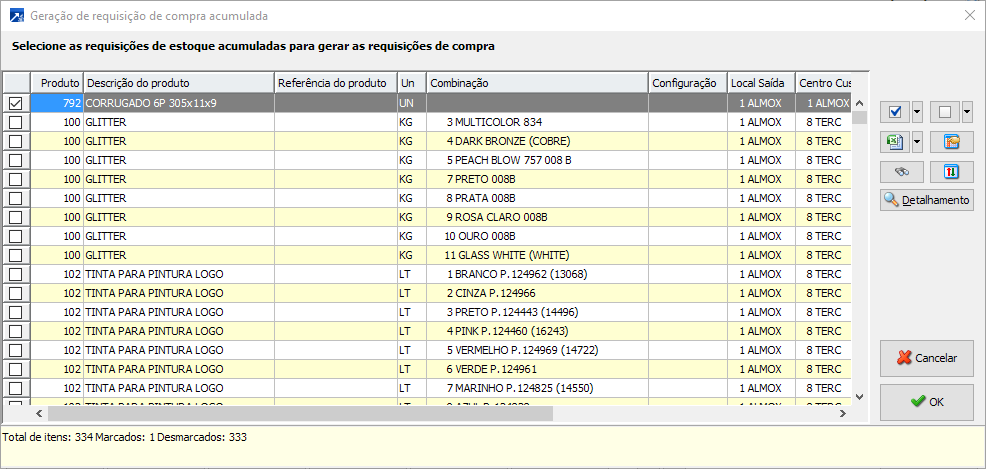The width and height of the screenshot is (1000, 476).
Task: Click the LT unit cell of 2 CINZA row
Action: tap(412, 294)
